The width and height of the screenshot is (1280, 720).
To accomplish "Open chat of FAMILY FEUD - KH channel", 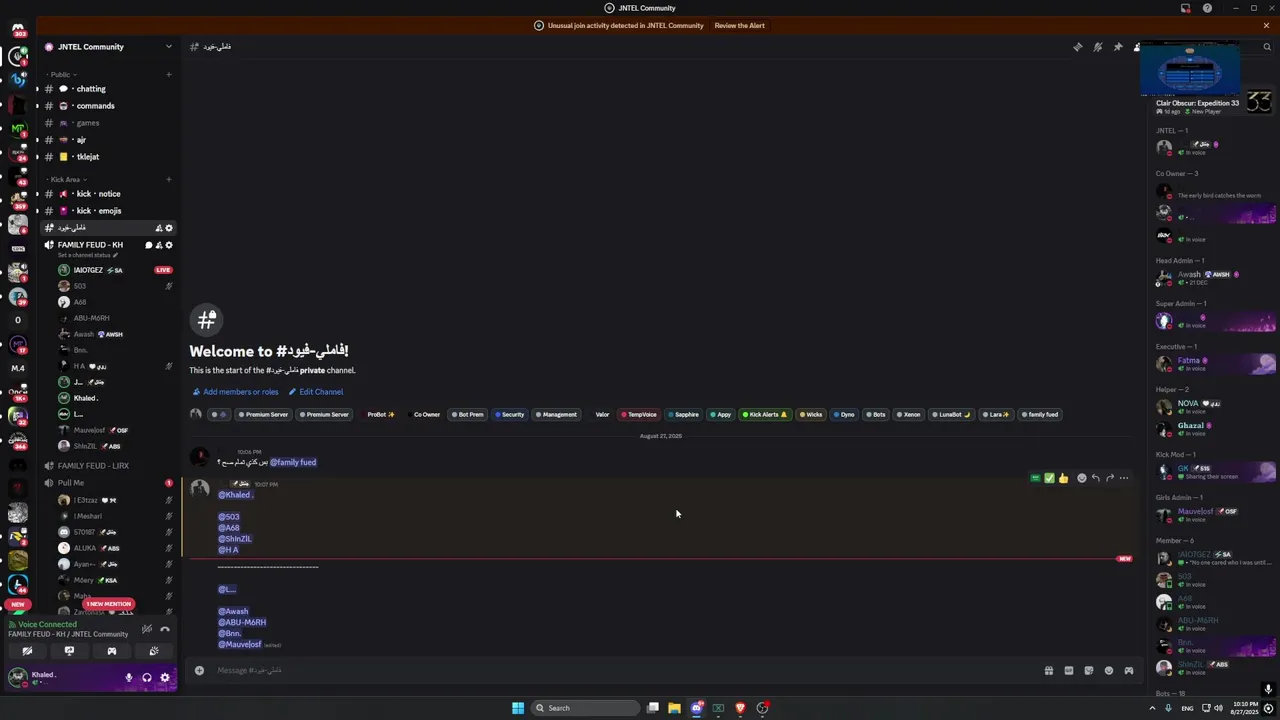I will pyautogui.click(x=149, y=245).
